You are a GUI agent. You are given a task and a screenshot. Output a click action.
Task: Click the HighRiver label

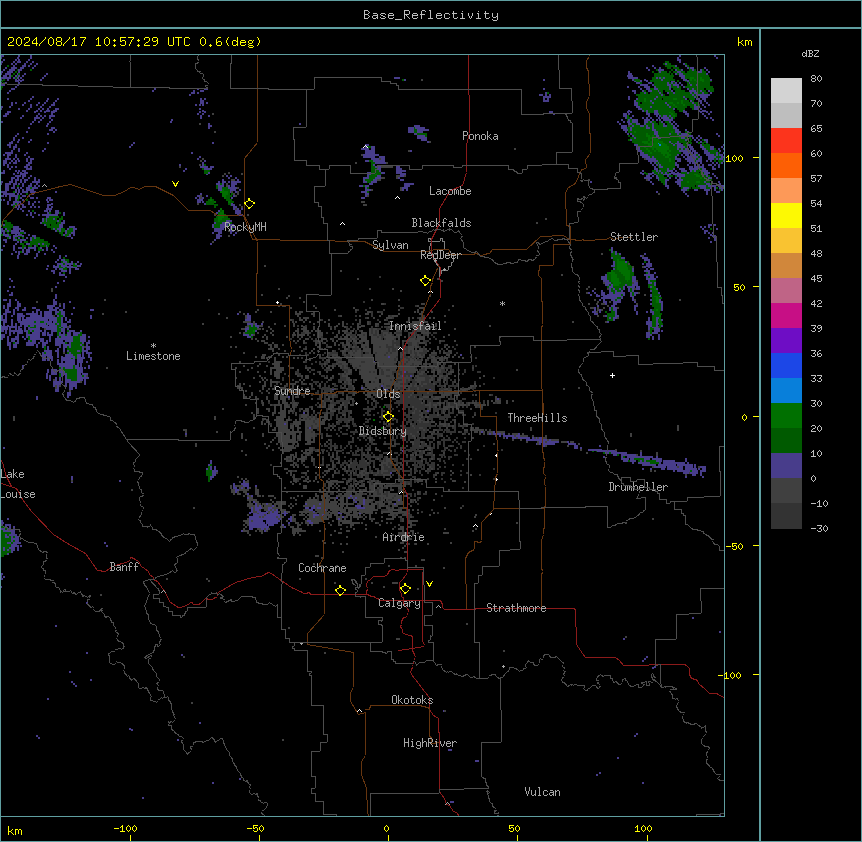point(430,743)
